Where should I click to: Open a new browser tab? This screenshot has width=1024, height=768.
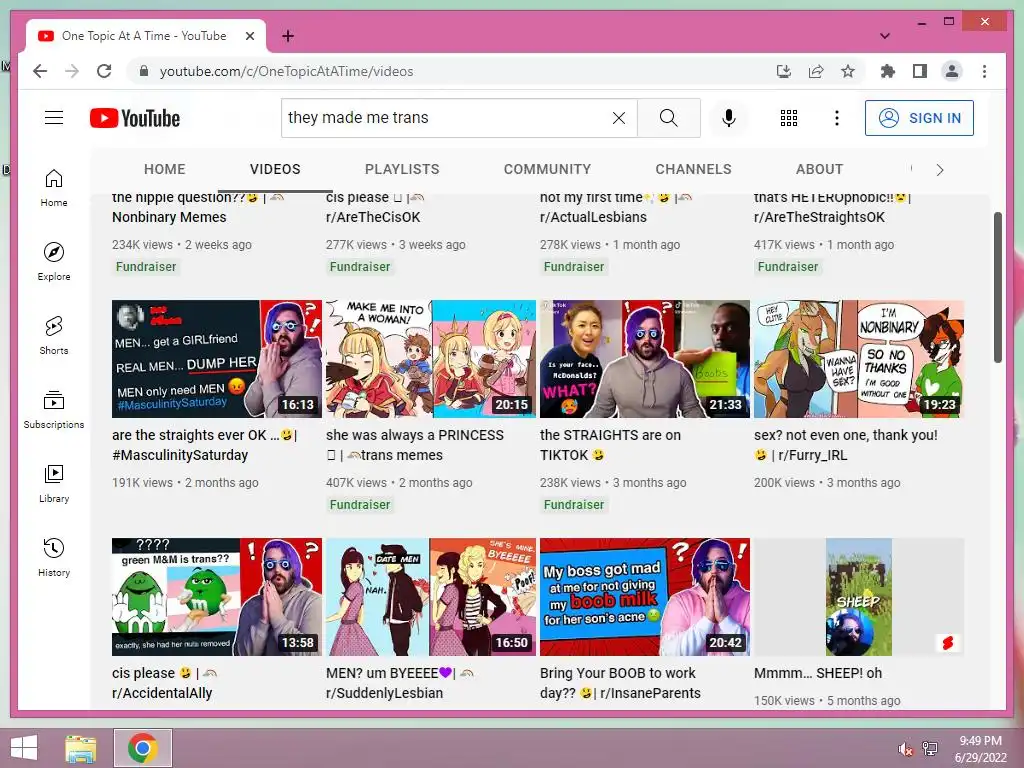pyautogui.click(x=287, y=36)
